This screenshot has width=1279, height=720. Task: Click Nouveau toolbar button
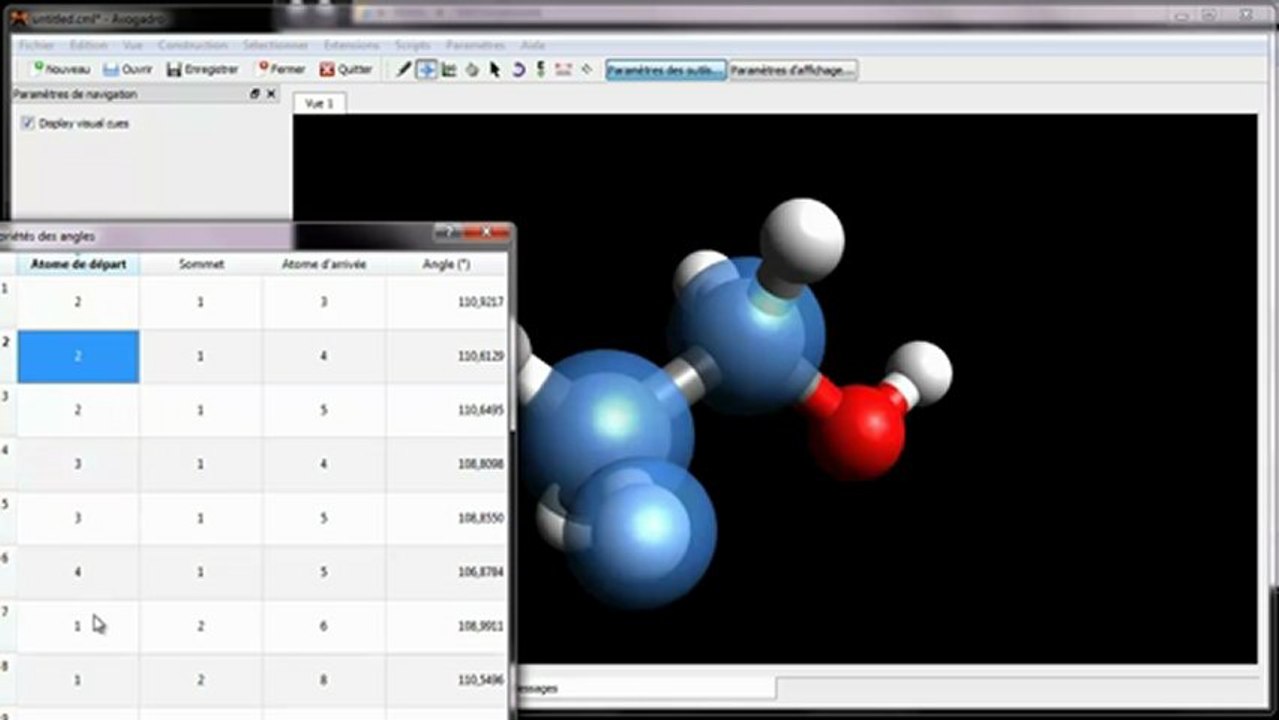tap(61, 70)
